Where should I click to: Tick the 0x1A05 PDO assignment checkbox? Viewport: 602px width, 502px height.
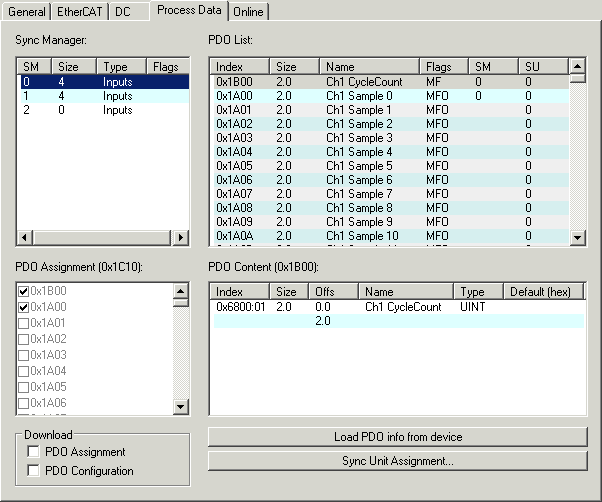pyautogui.click(x=23, y=387)
